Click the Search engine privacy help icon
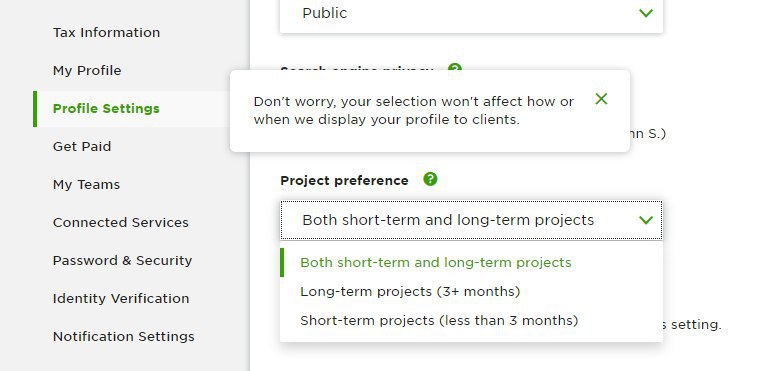Screen dimensions: 771x371 455,67
